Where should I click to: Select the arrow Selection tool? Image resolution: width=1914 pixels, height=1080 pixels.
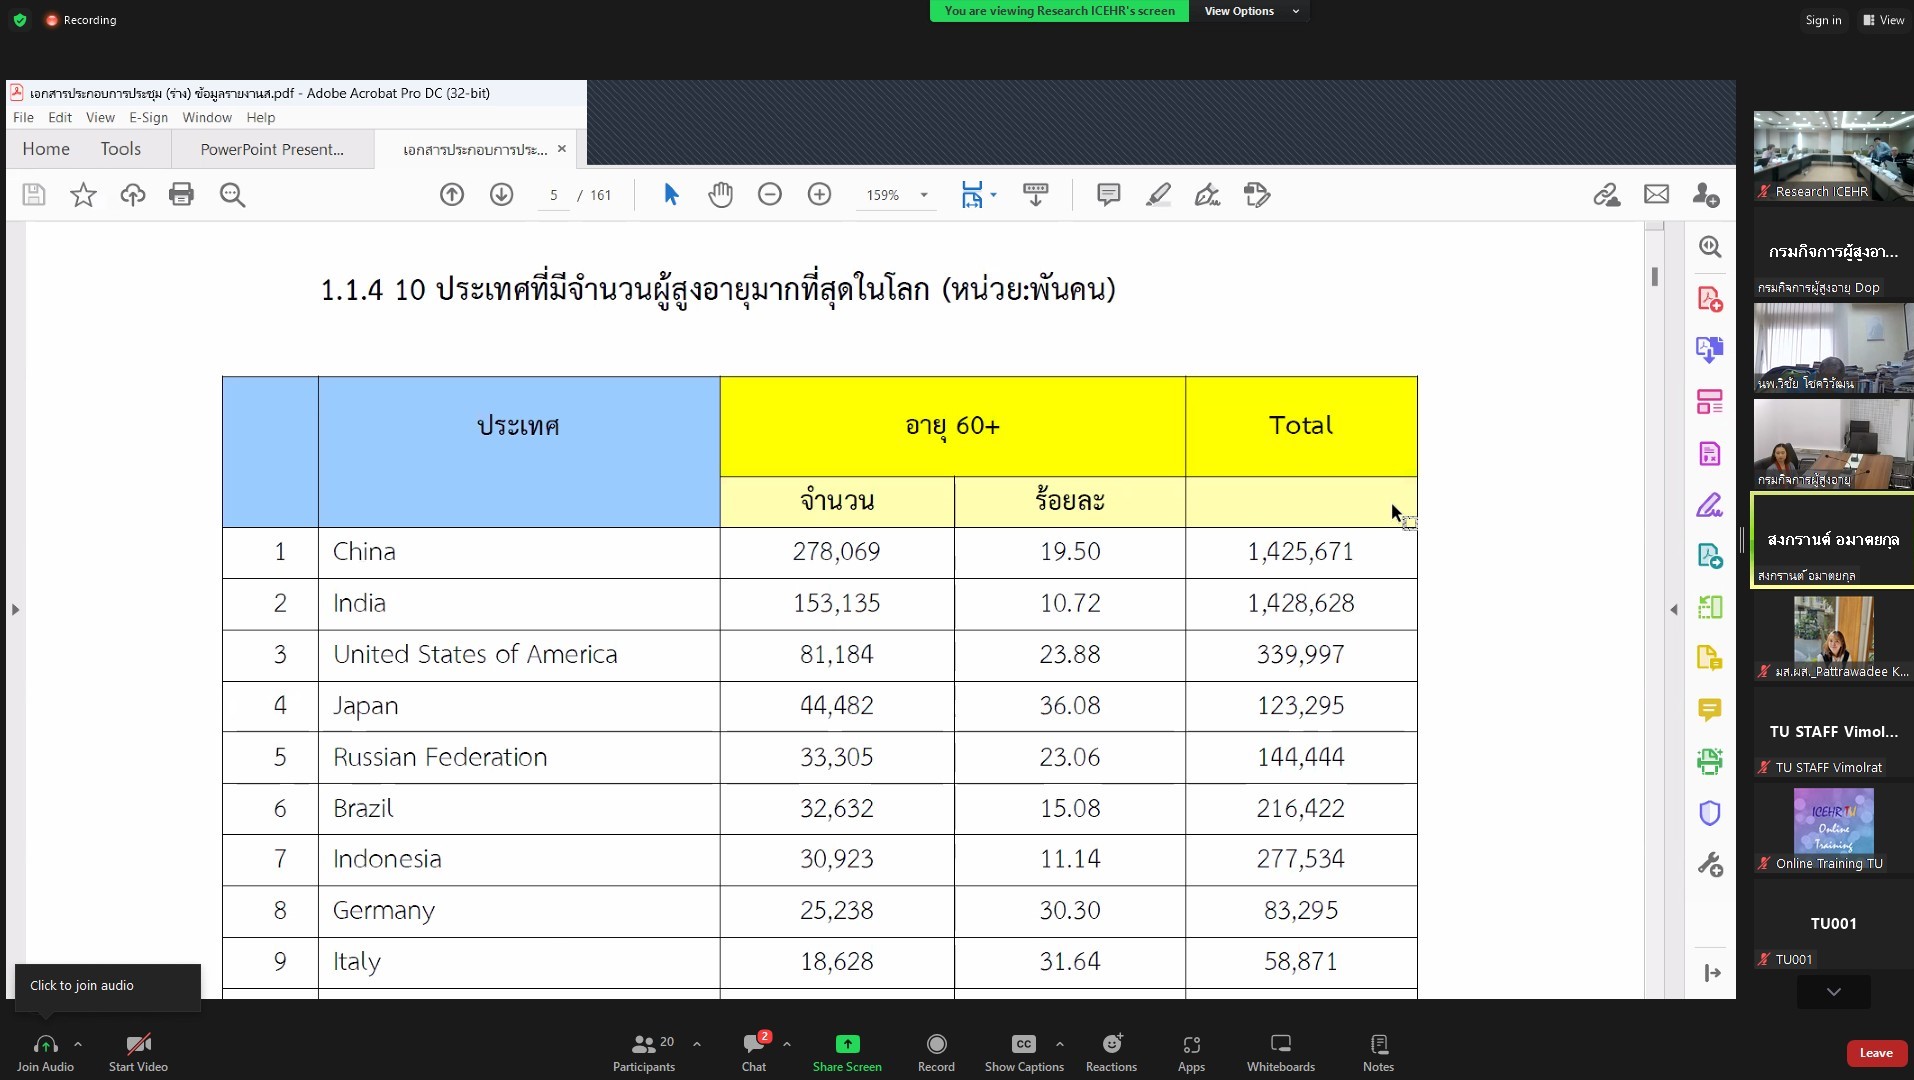[x=671, y=195]
